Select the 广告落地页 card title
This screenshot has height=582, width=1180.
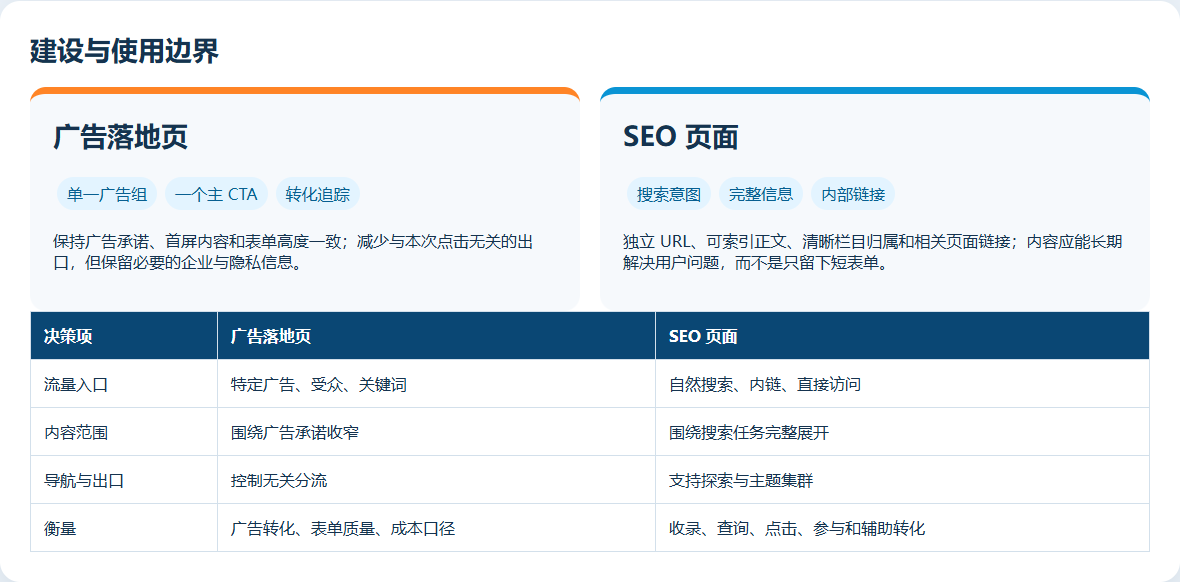120,137
